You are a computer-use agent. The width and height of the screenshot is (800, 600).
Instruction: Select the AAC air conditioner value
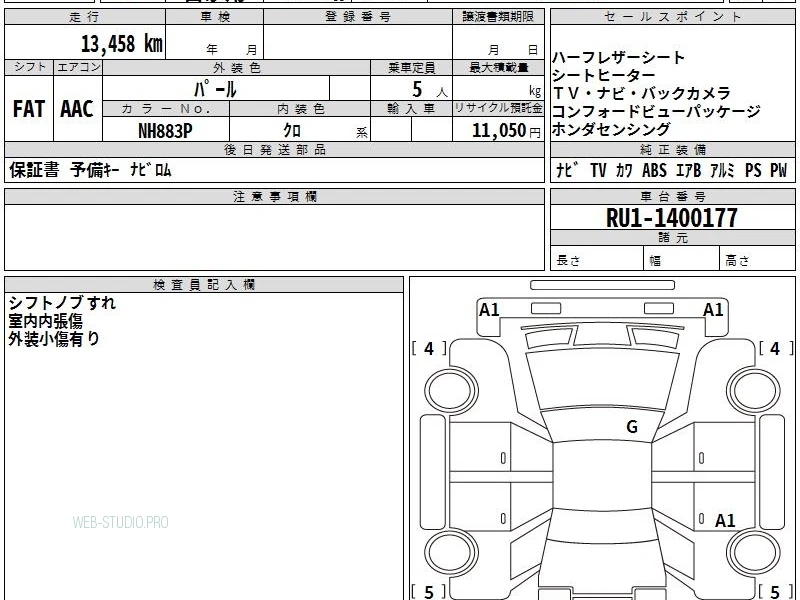[x=77, y=109]
